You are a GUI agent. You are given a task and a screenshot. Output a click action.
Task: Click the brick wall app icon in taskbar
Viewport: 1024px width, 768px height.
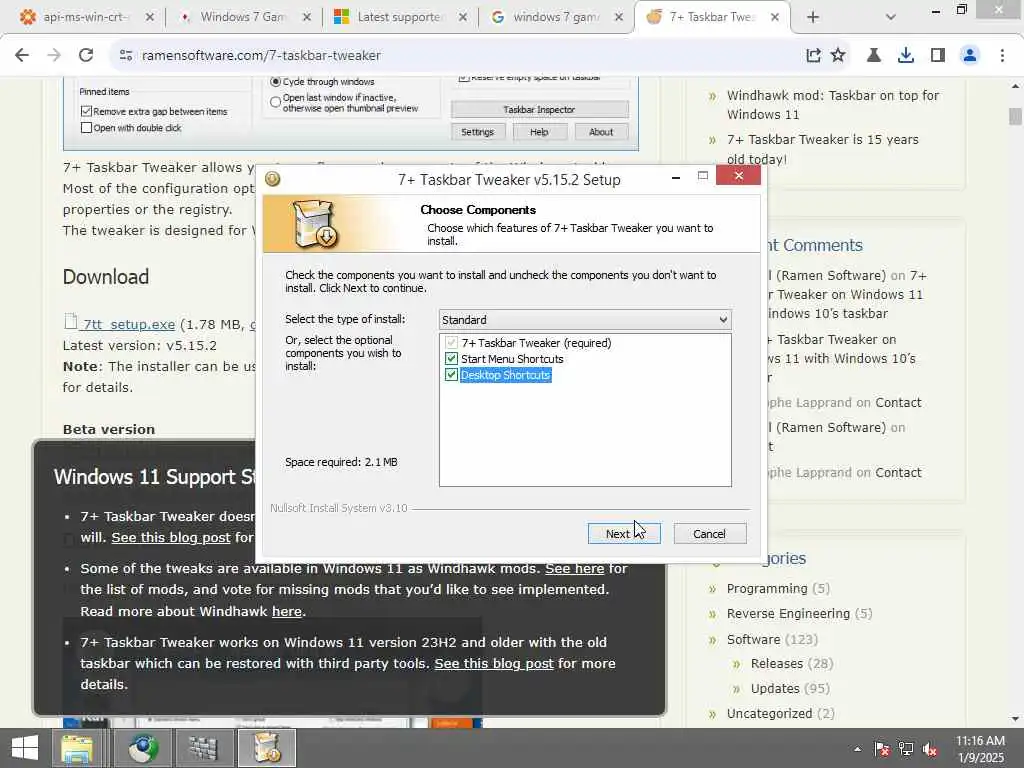[x=204, y=748]
